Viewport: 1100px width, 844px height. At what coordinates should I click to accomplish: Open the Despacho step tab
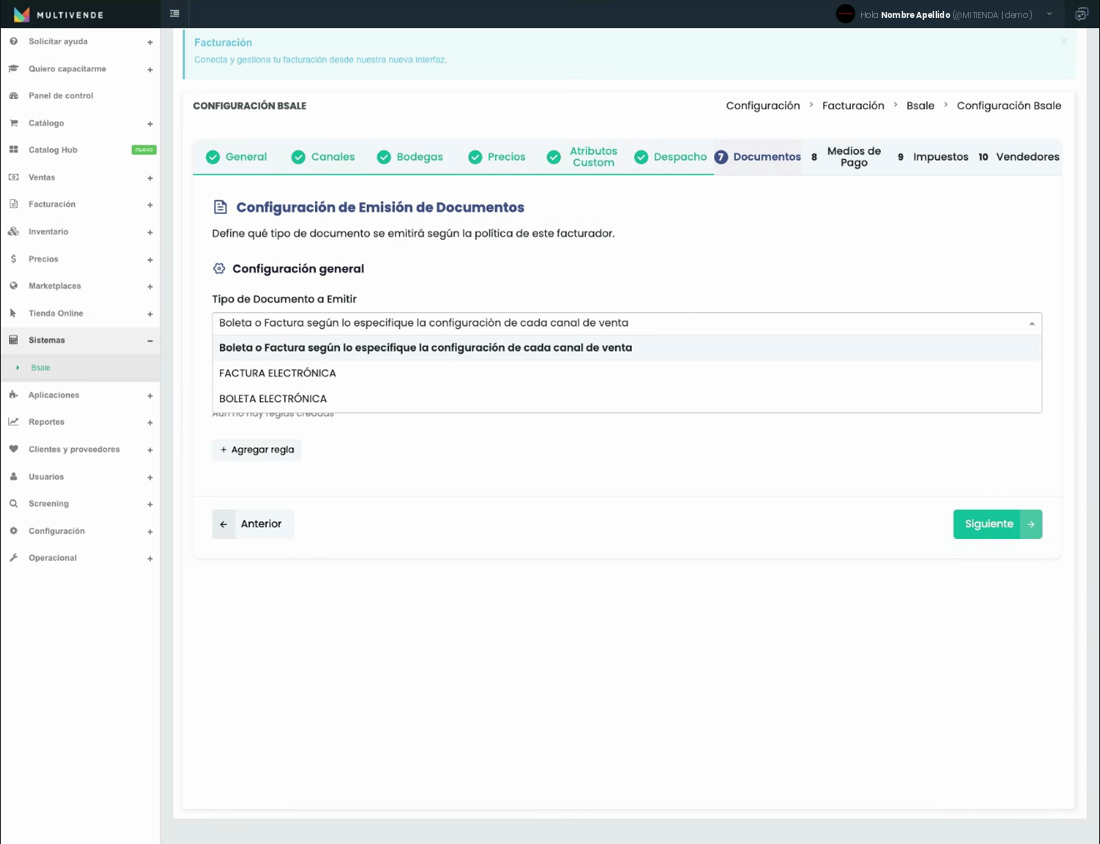tap(670, 156)
